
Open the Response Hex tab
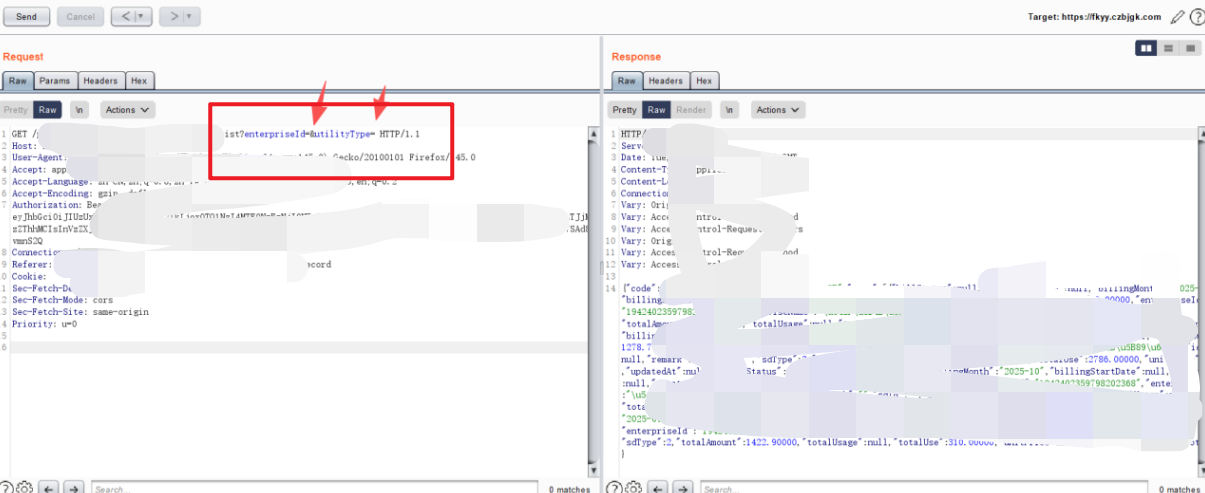tap(704, 81)
